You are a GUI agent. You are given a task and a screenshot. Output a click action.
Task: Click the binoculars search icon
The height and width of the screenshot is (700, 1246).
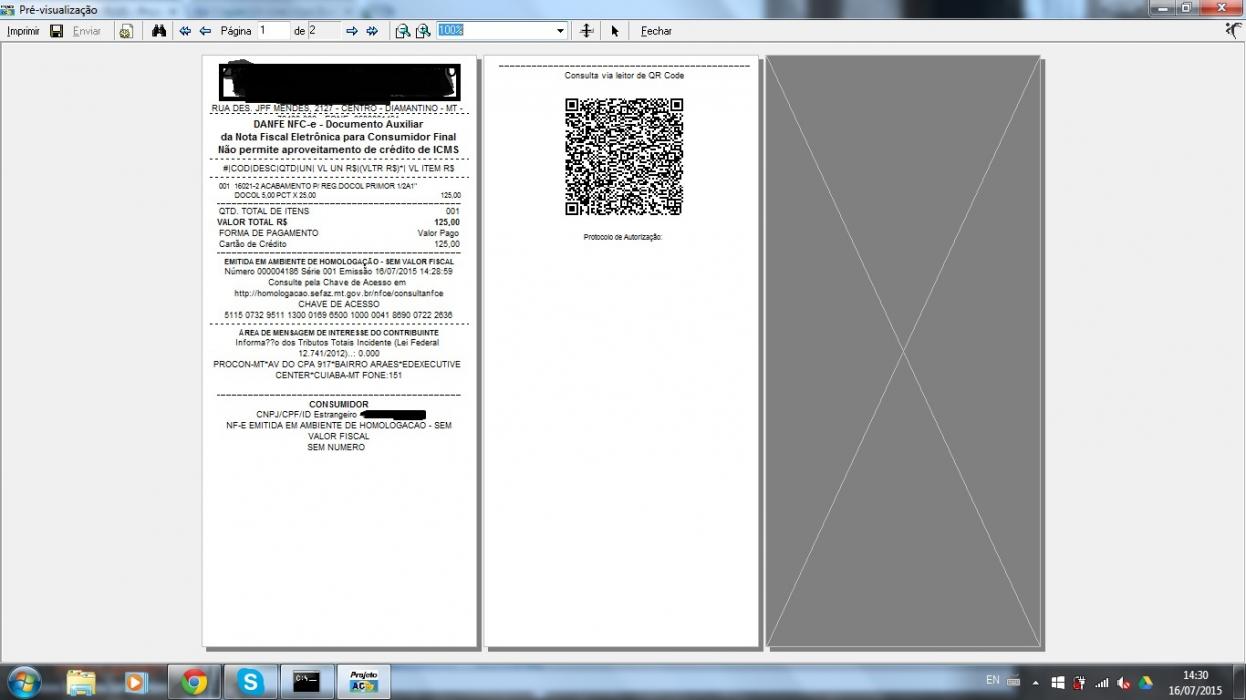point(159,31)
